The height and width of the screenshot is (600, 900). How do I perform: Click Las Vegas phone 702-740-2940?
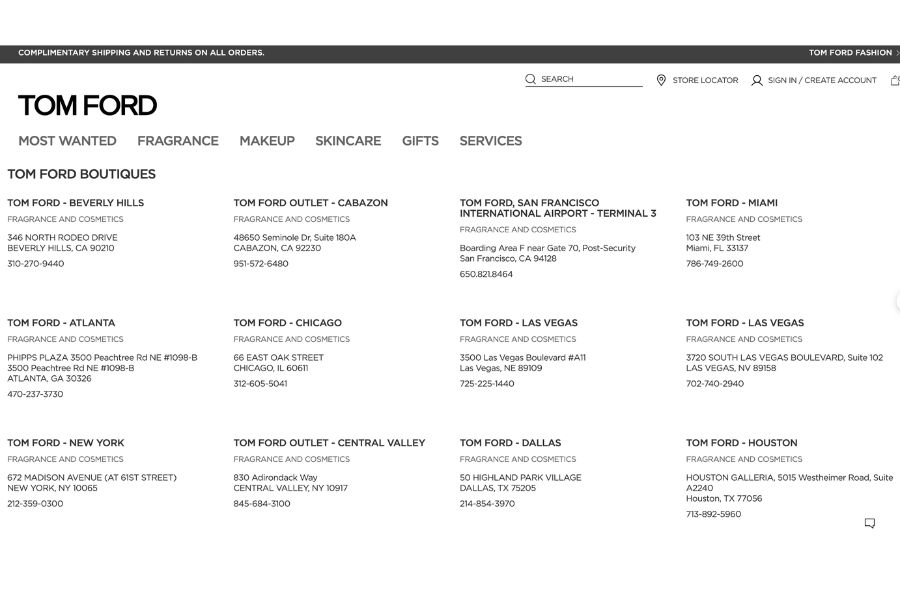point(715,384)
